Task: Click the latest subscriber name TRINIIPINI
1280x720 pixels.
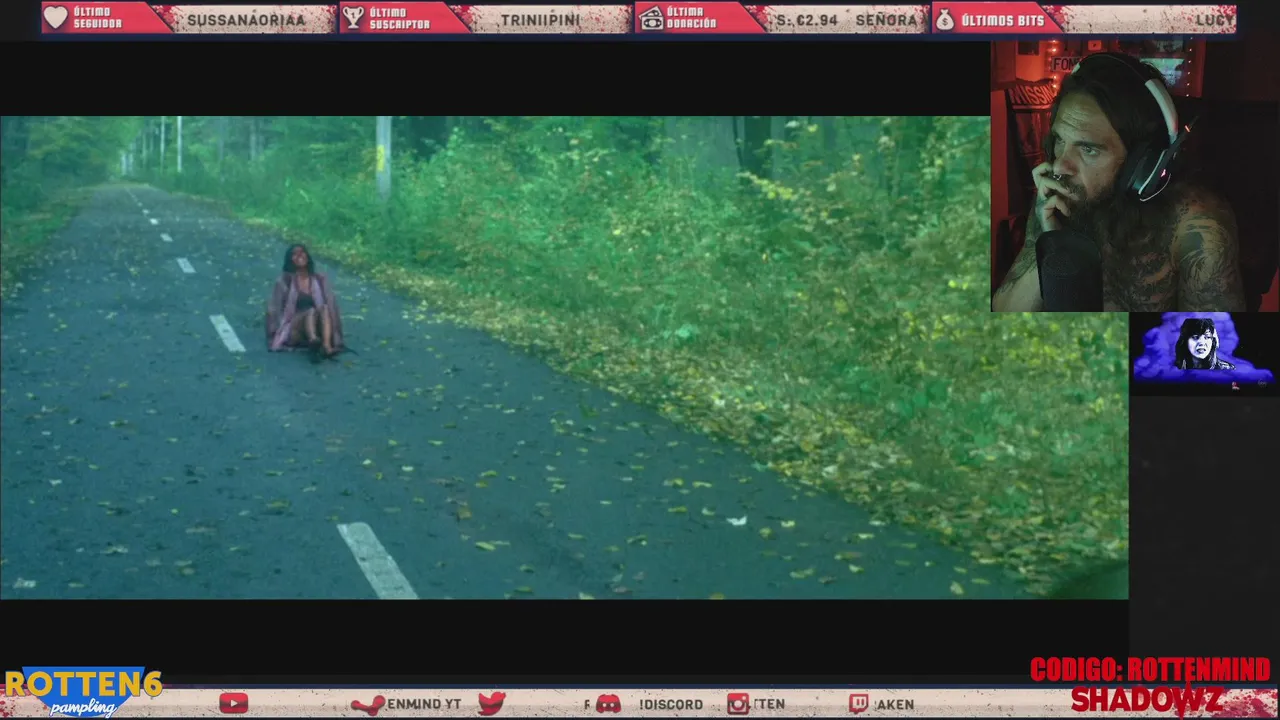Action: (540, 20)
